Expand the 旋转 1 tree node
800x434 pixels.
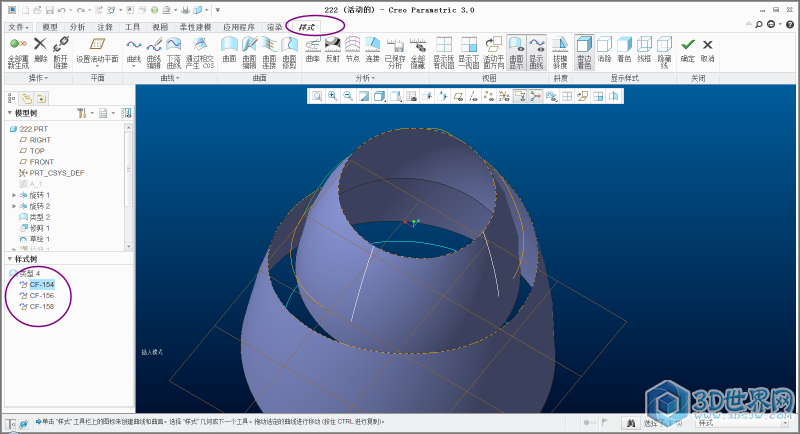pos(14,195)
